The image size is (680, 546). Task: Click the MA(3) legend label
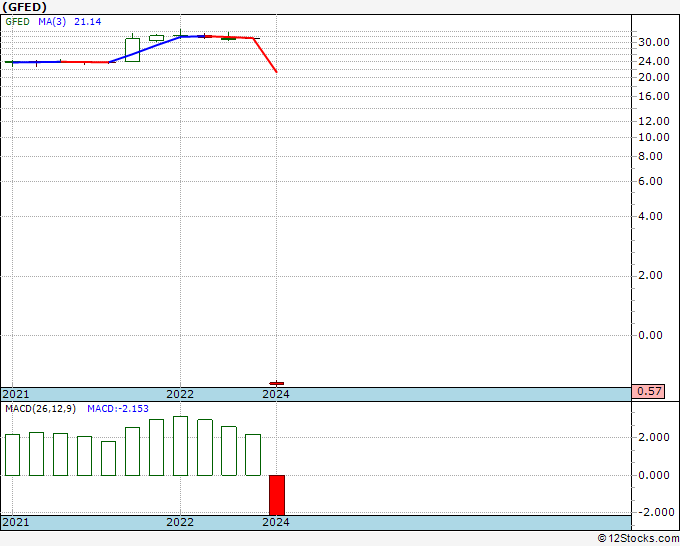pyautogui.click(x=52, y=22)
